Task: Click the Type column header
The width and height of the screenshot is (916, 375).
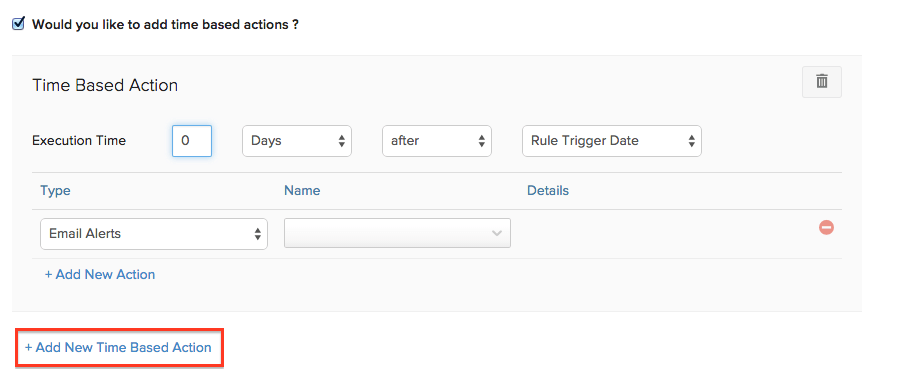Action: [x=55, y=191]
